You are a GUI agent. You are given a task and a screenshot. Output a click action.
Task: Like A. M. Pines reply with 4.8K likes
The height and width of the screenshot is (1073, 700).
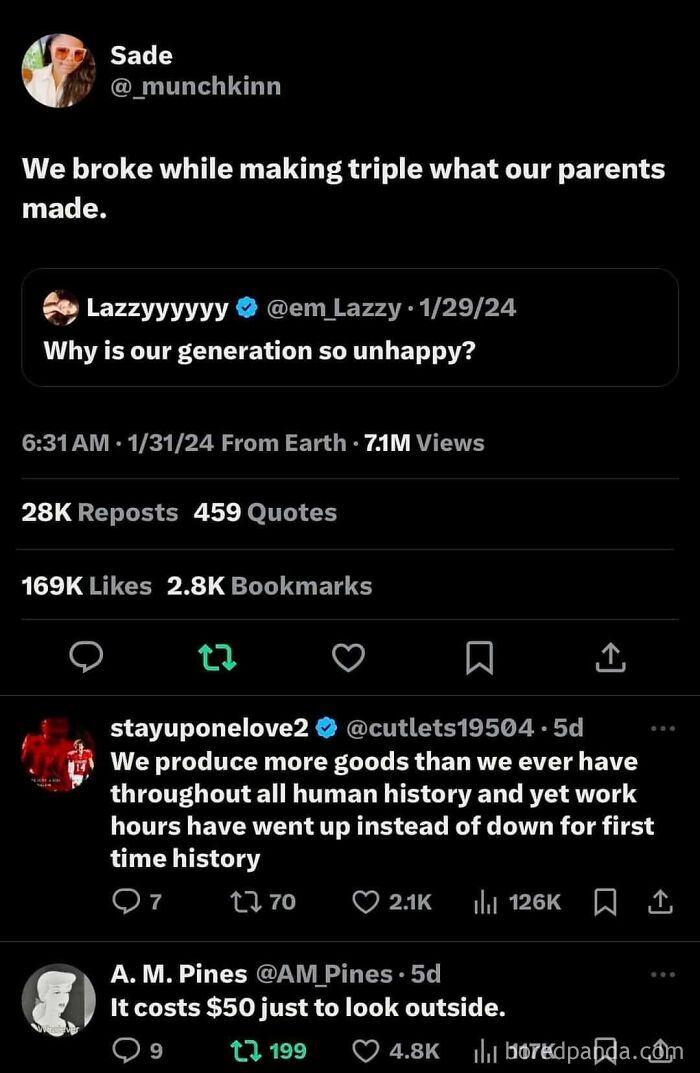click(366, 1050)
